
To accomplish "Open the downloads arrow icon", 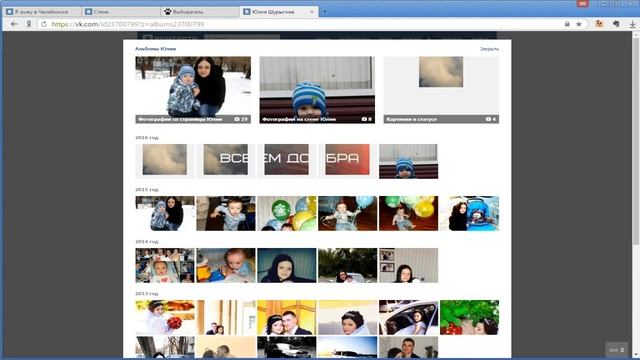I will (x=632, y=24).
